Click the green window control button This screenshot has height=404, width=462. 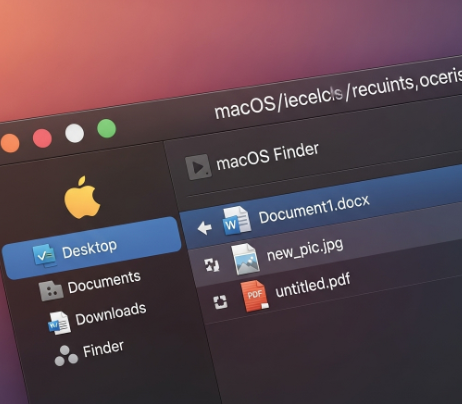107,129
